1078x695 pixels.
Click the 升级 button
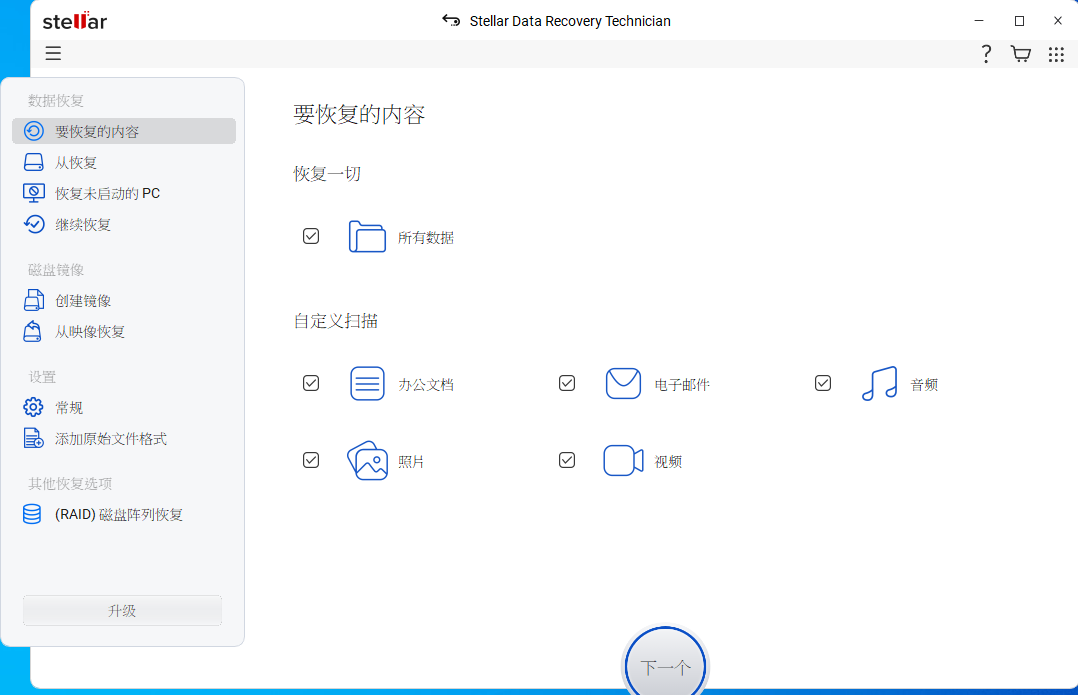(122, 611)
